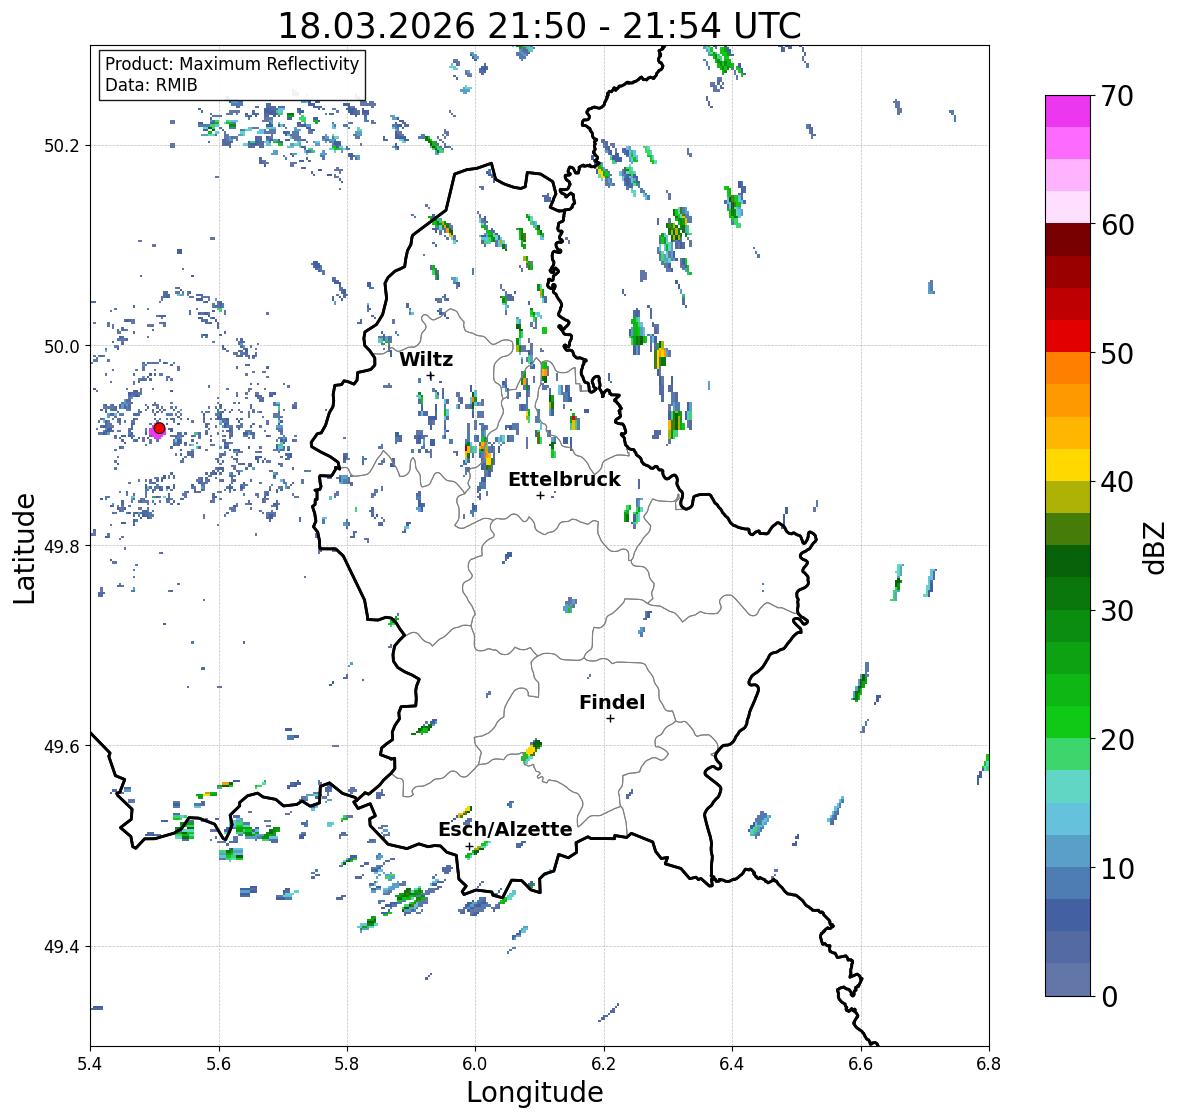Click the colorbar tick value 30

click(1116, 611)
